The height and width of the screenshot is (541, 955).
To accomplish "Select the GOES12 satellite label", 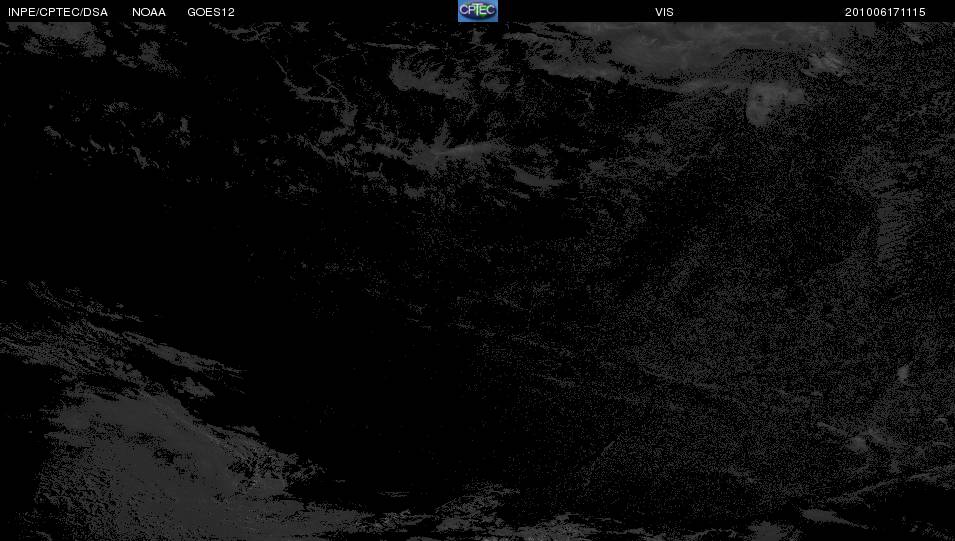I will point(211,12).
